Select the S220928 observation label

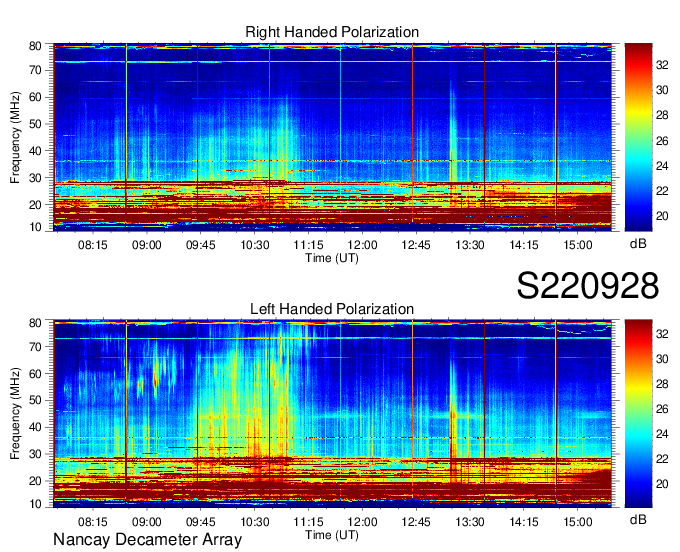[588, 285]
